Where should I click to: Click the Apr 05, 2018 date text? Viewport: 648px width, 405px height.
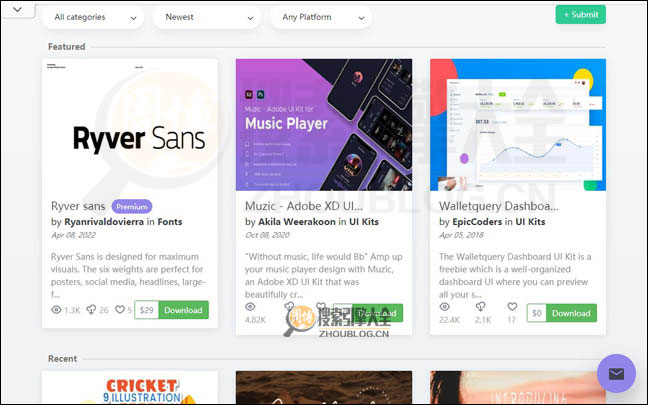tap(461, 235)
